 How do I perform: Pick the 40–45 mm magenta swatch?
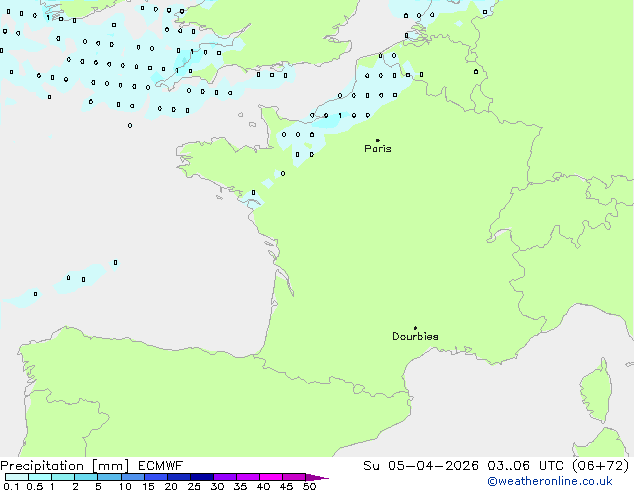coord(271,477)
